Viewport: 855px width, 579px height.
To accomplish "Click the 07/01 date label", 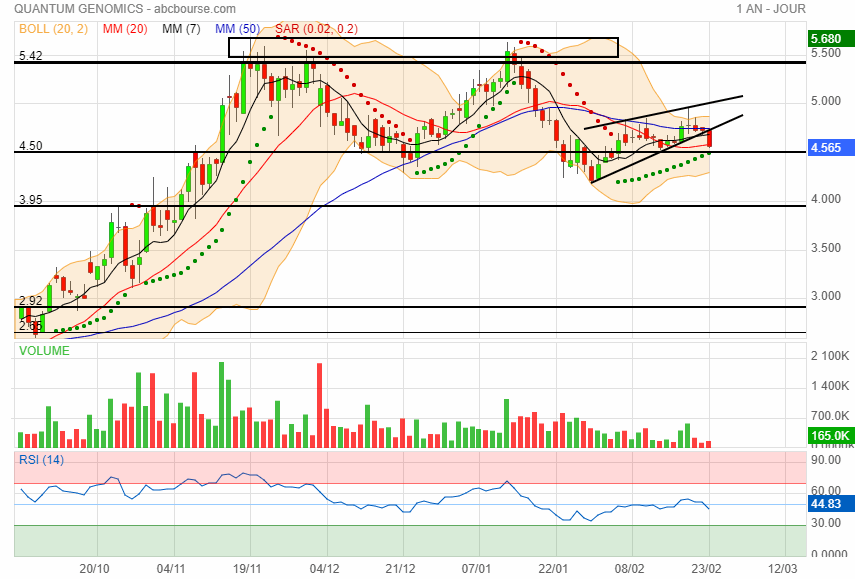I will click(476, 569).
